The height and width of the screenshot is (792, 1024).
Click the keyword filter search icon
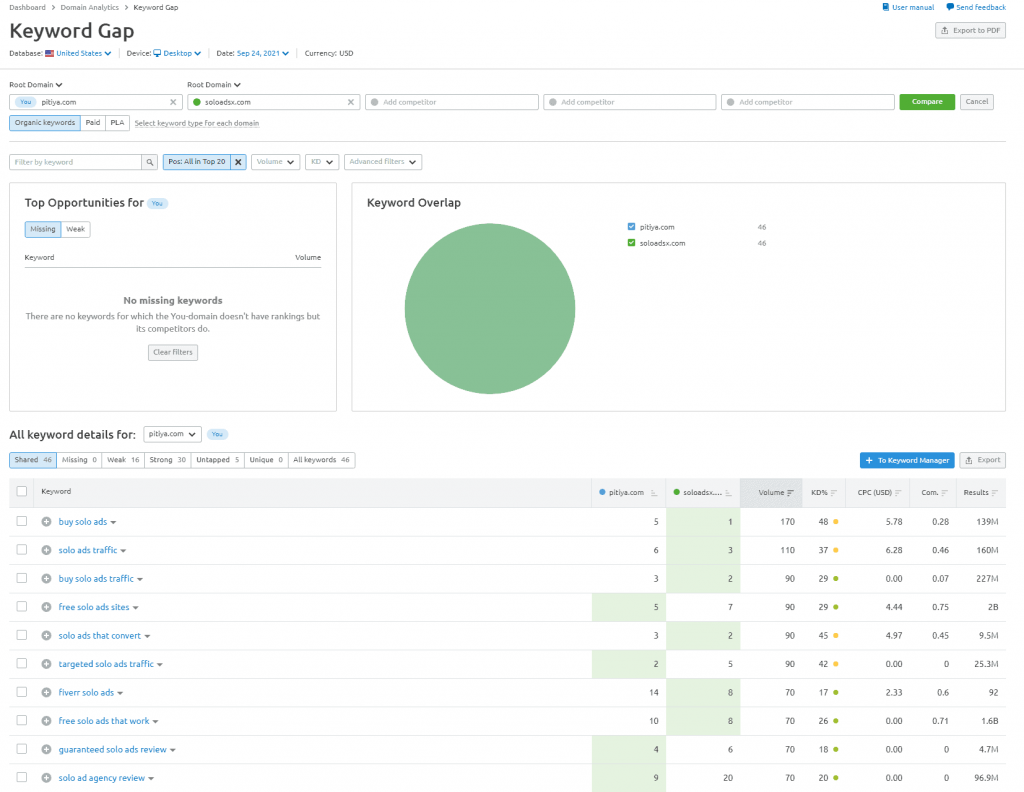coord(150,162)
